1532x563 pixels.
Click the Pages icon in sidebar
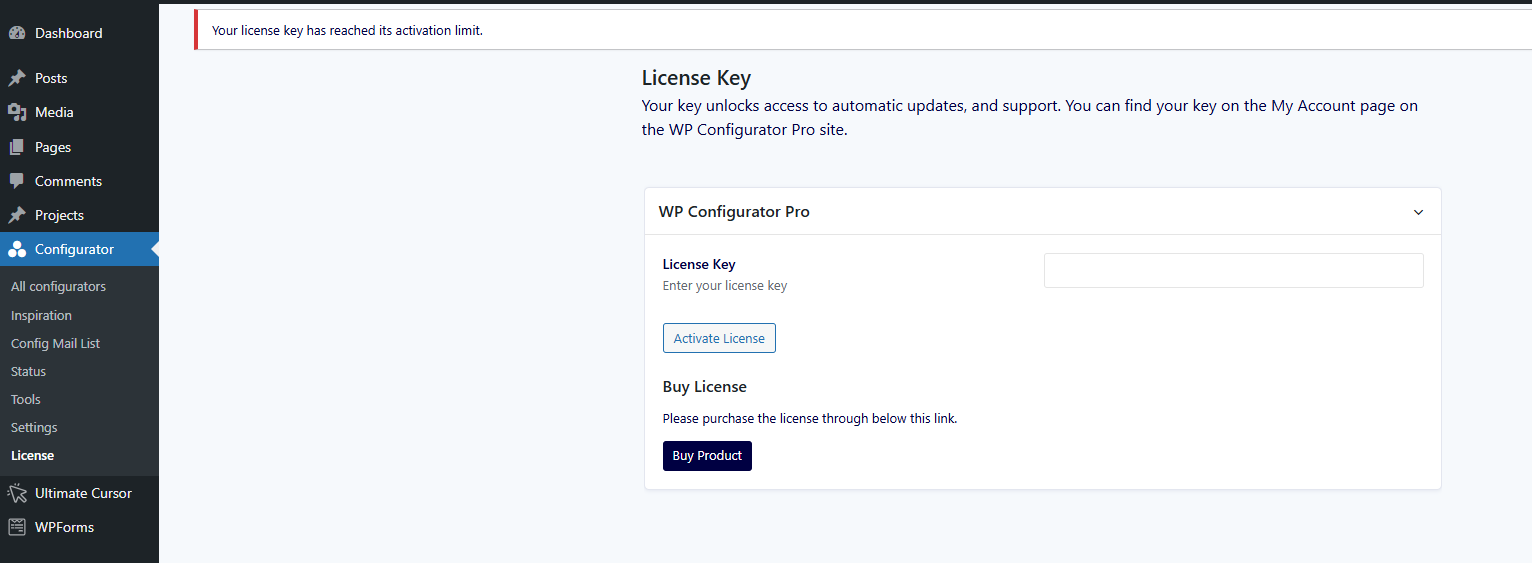click(x=17, y=147)
